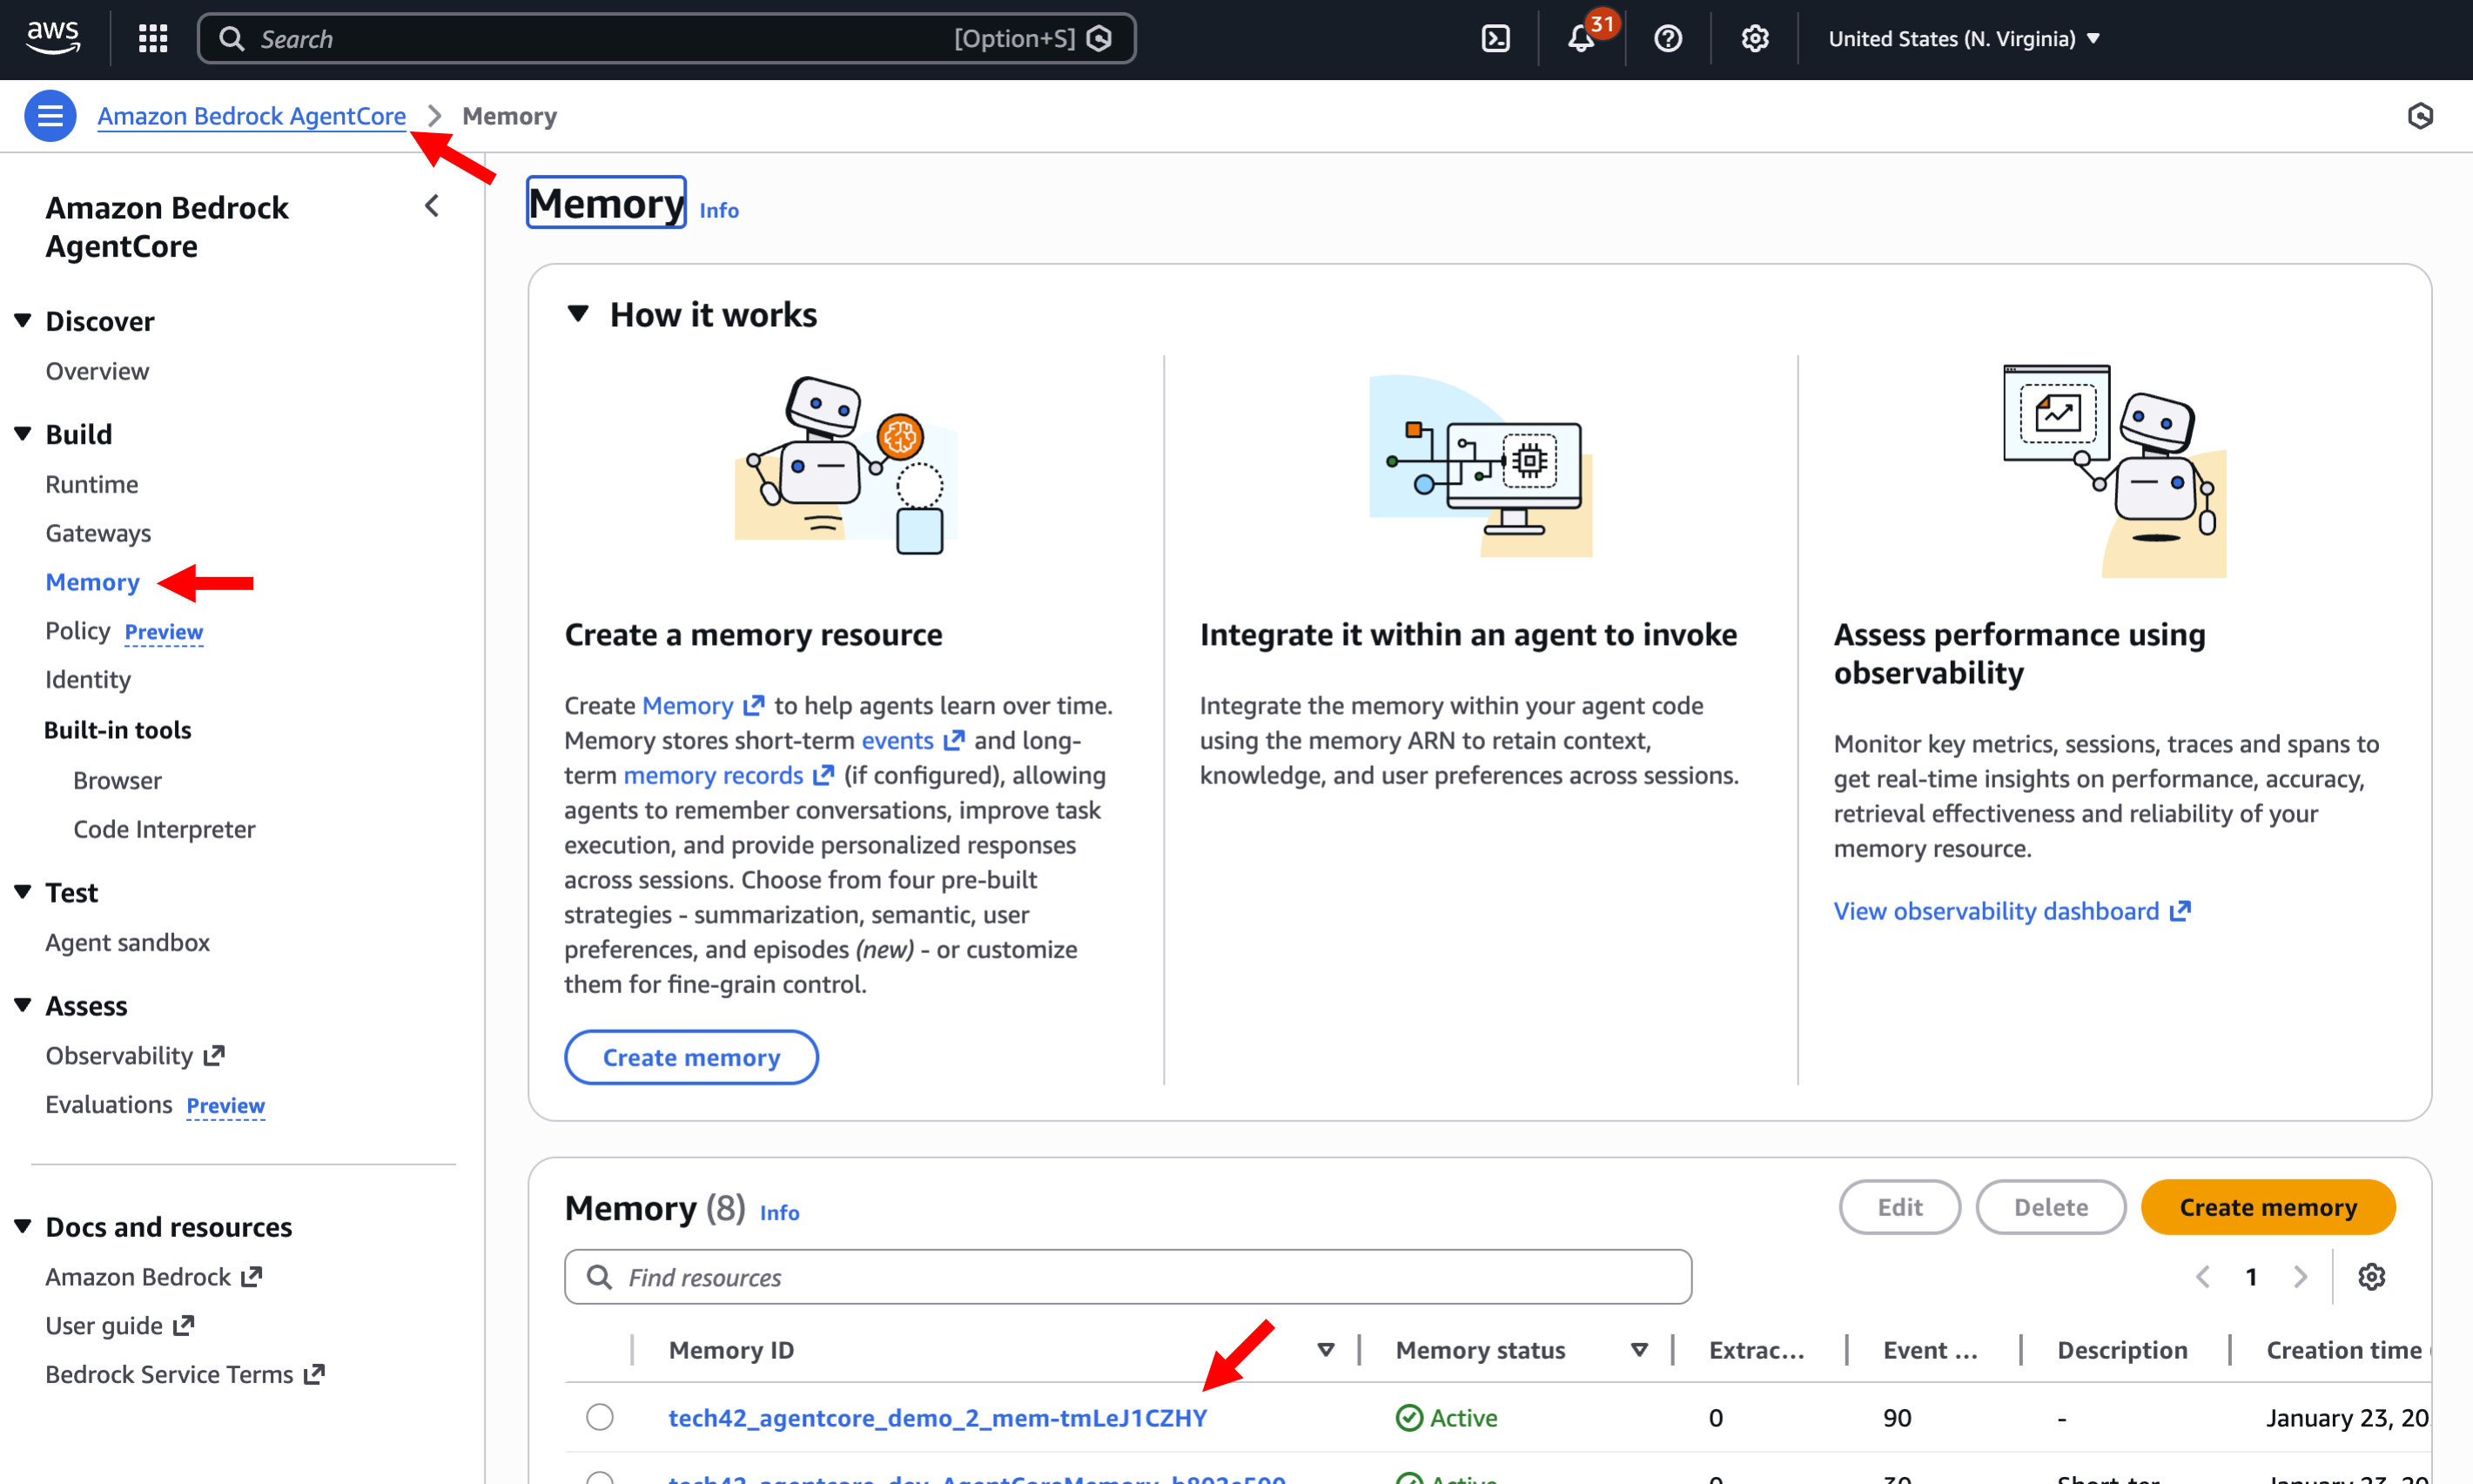Image resolution: width=2473 pixels, height=1484 pixels.
Task: Collapse the How it works section
Action: click(578, 314)
